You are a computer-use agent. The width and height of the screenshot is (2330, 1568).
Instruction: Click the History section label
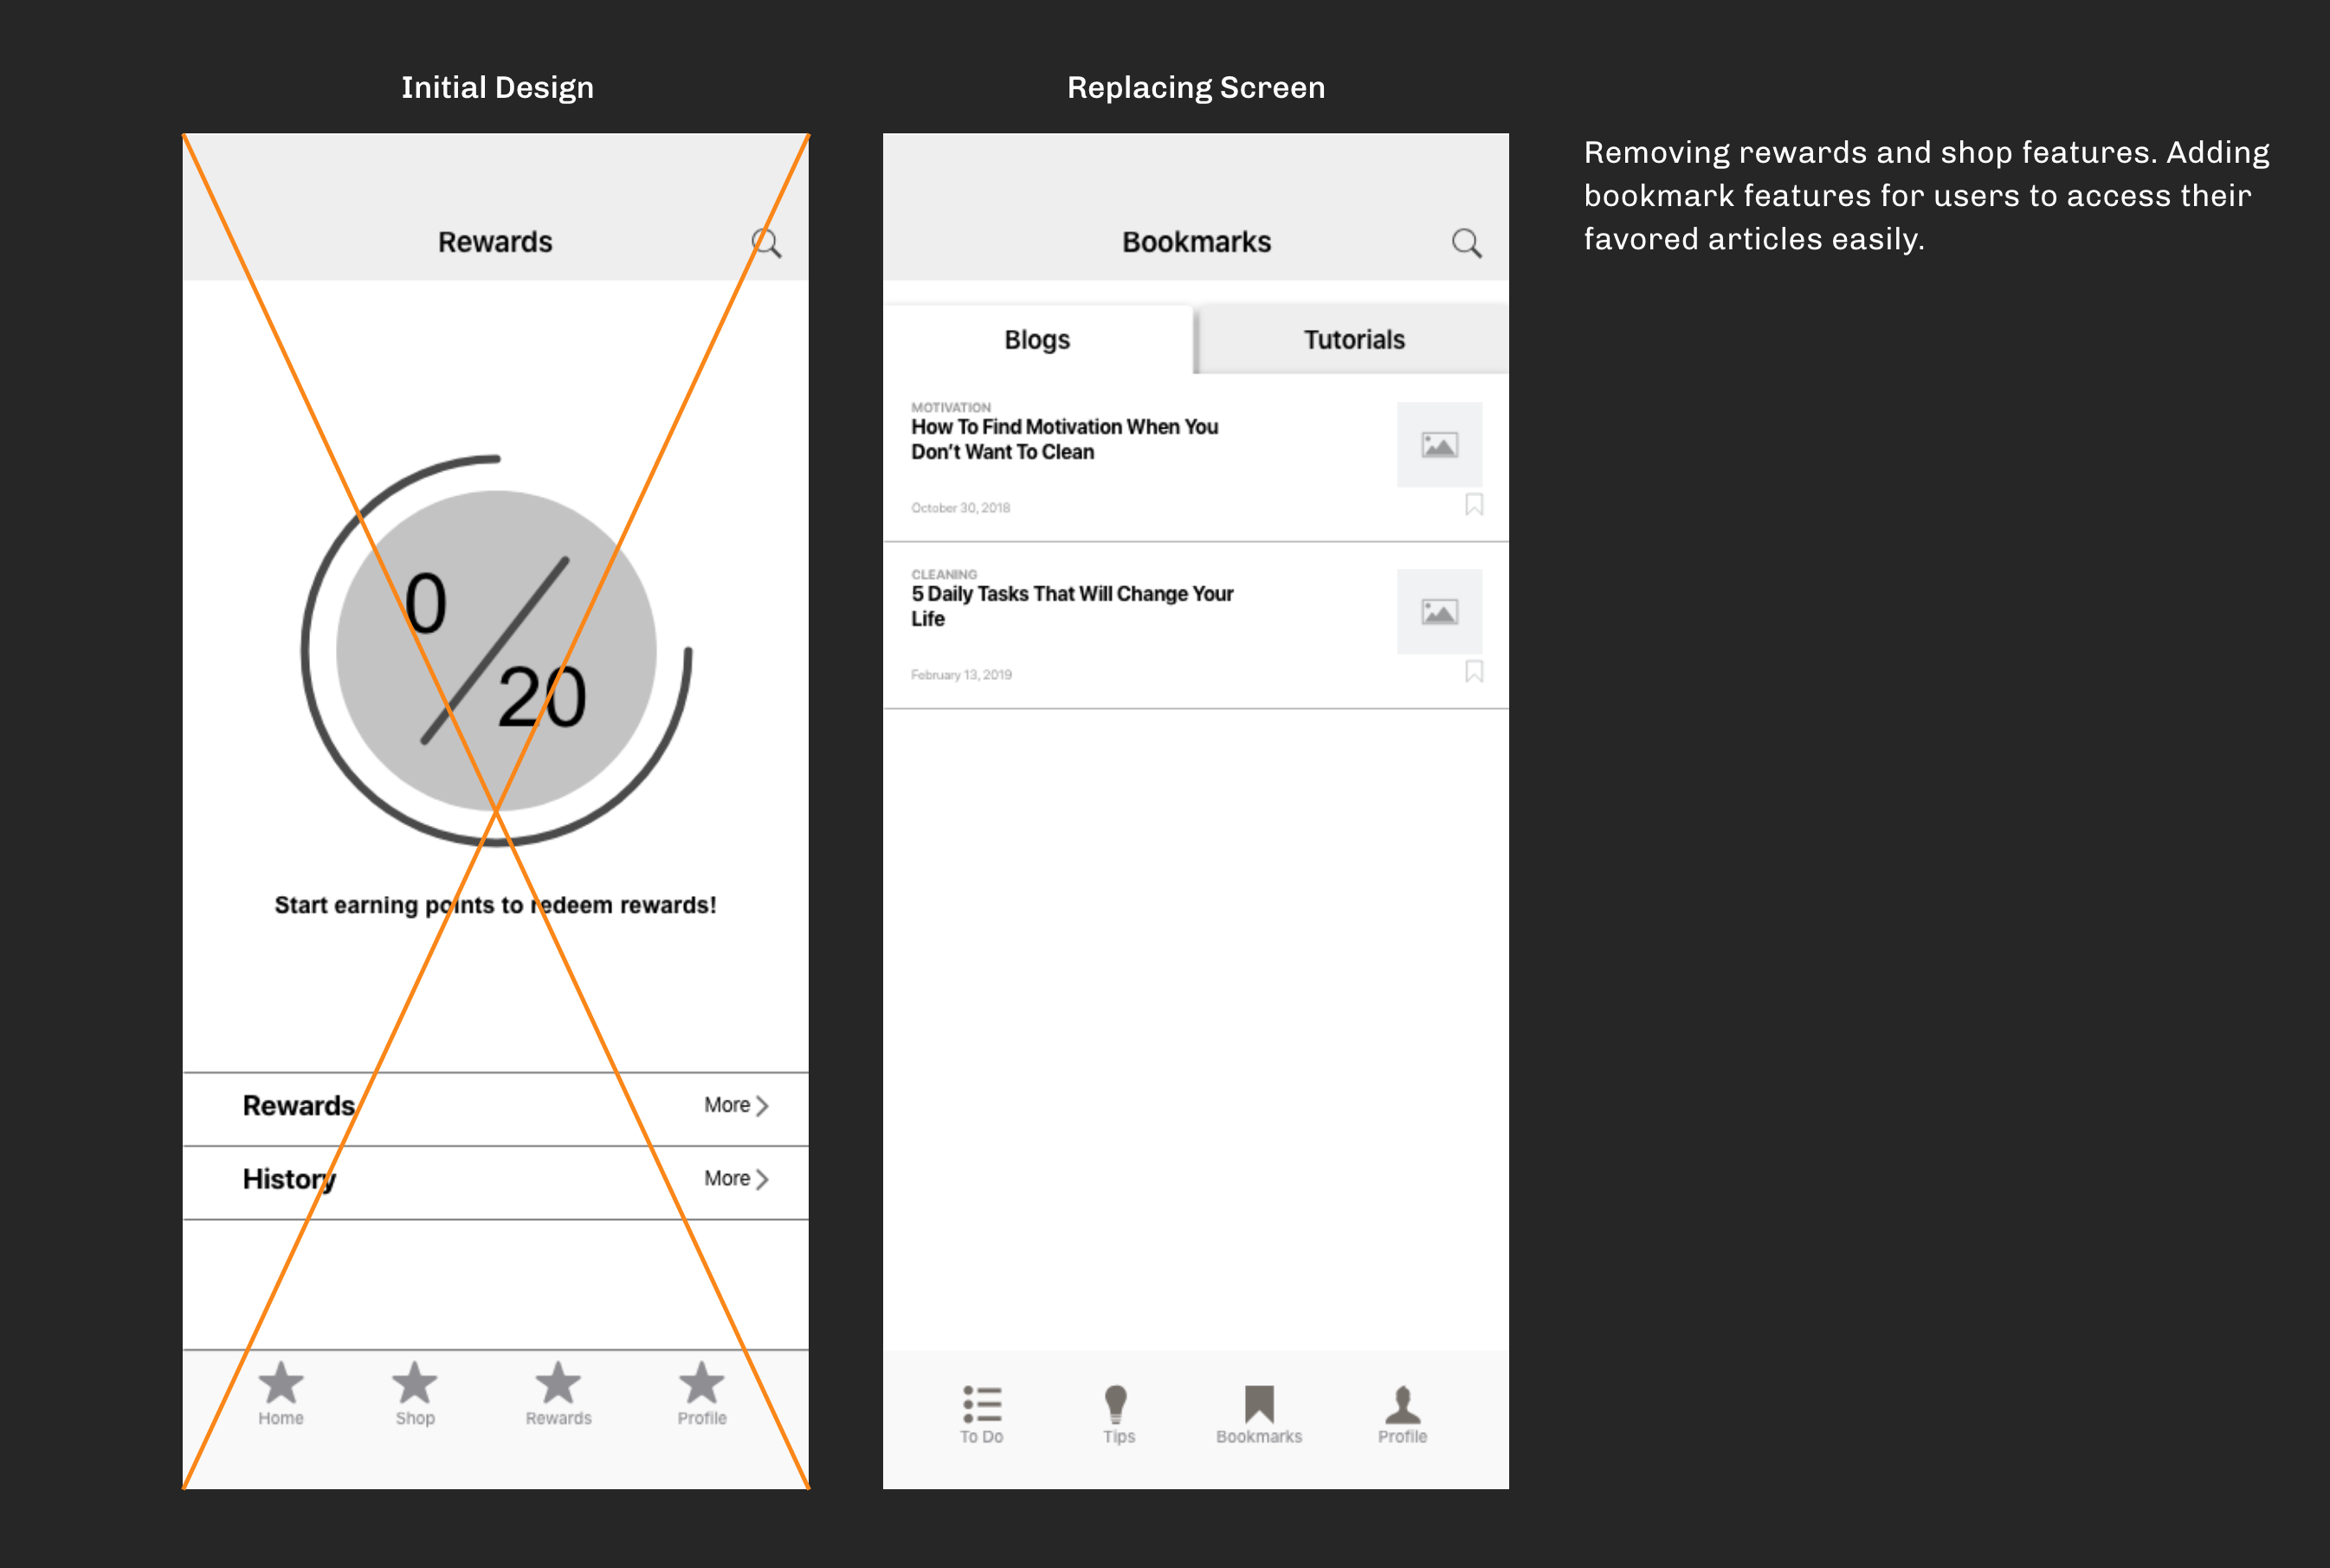click(x=289, y=1180)
